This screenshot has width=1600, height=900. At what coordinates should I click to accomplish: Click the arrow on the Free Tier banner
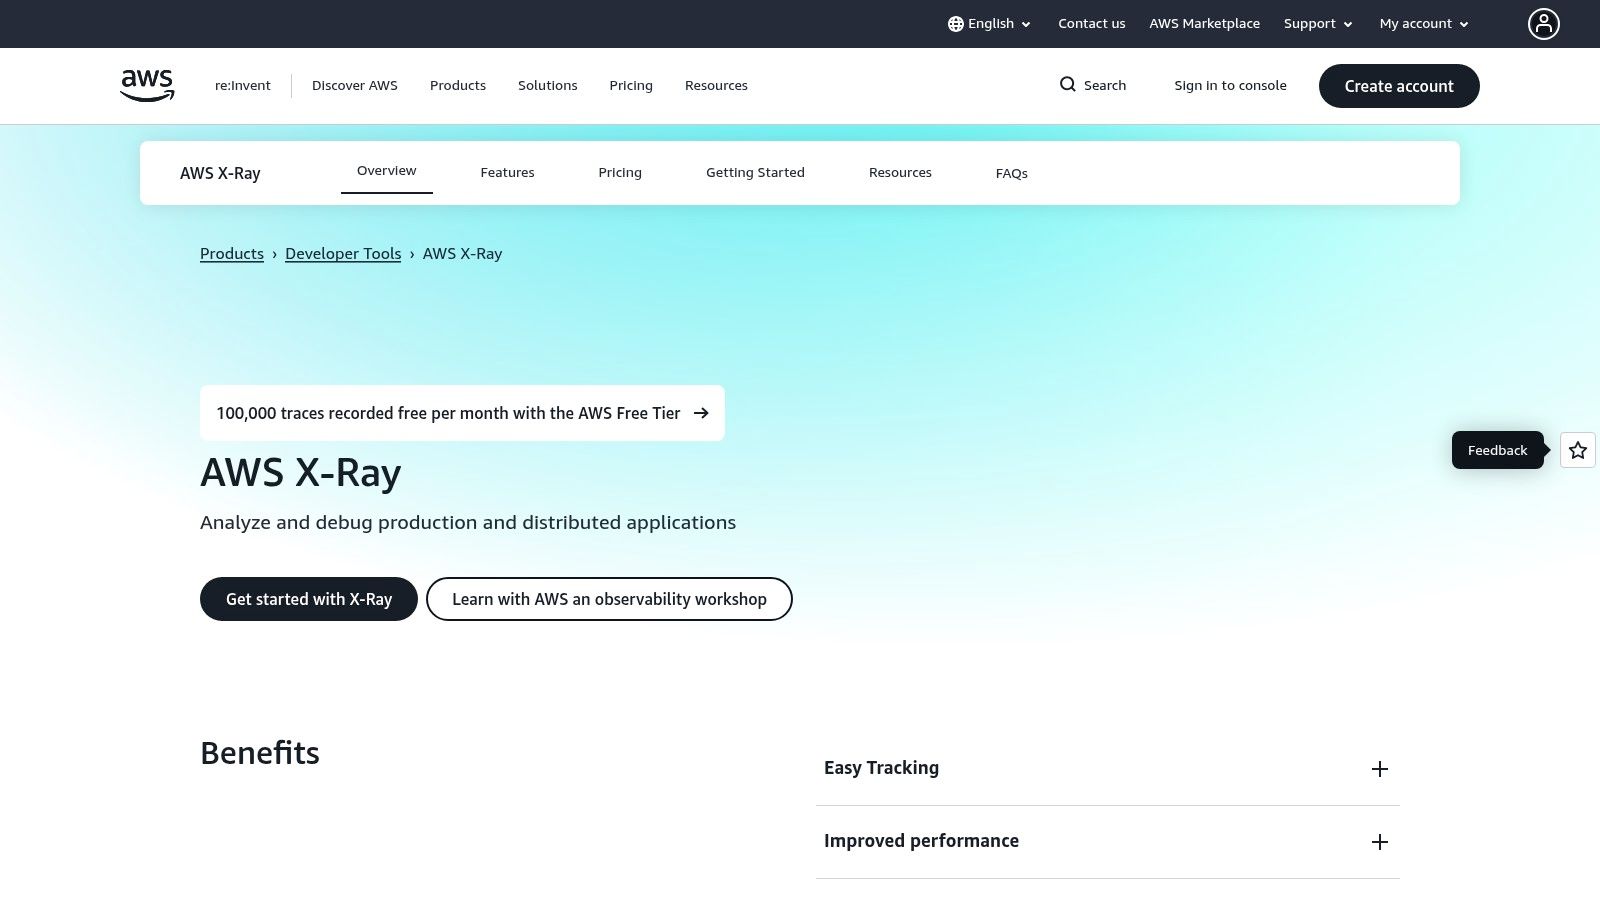click(x=701, y=413)
